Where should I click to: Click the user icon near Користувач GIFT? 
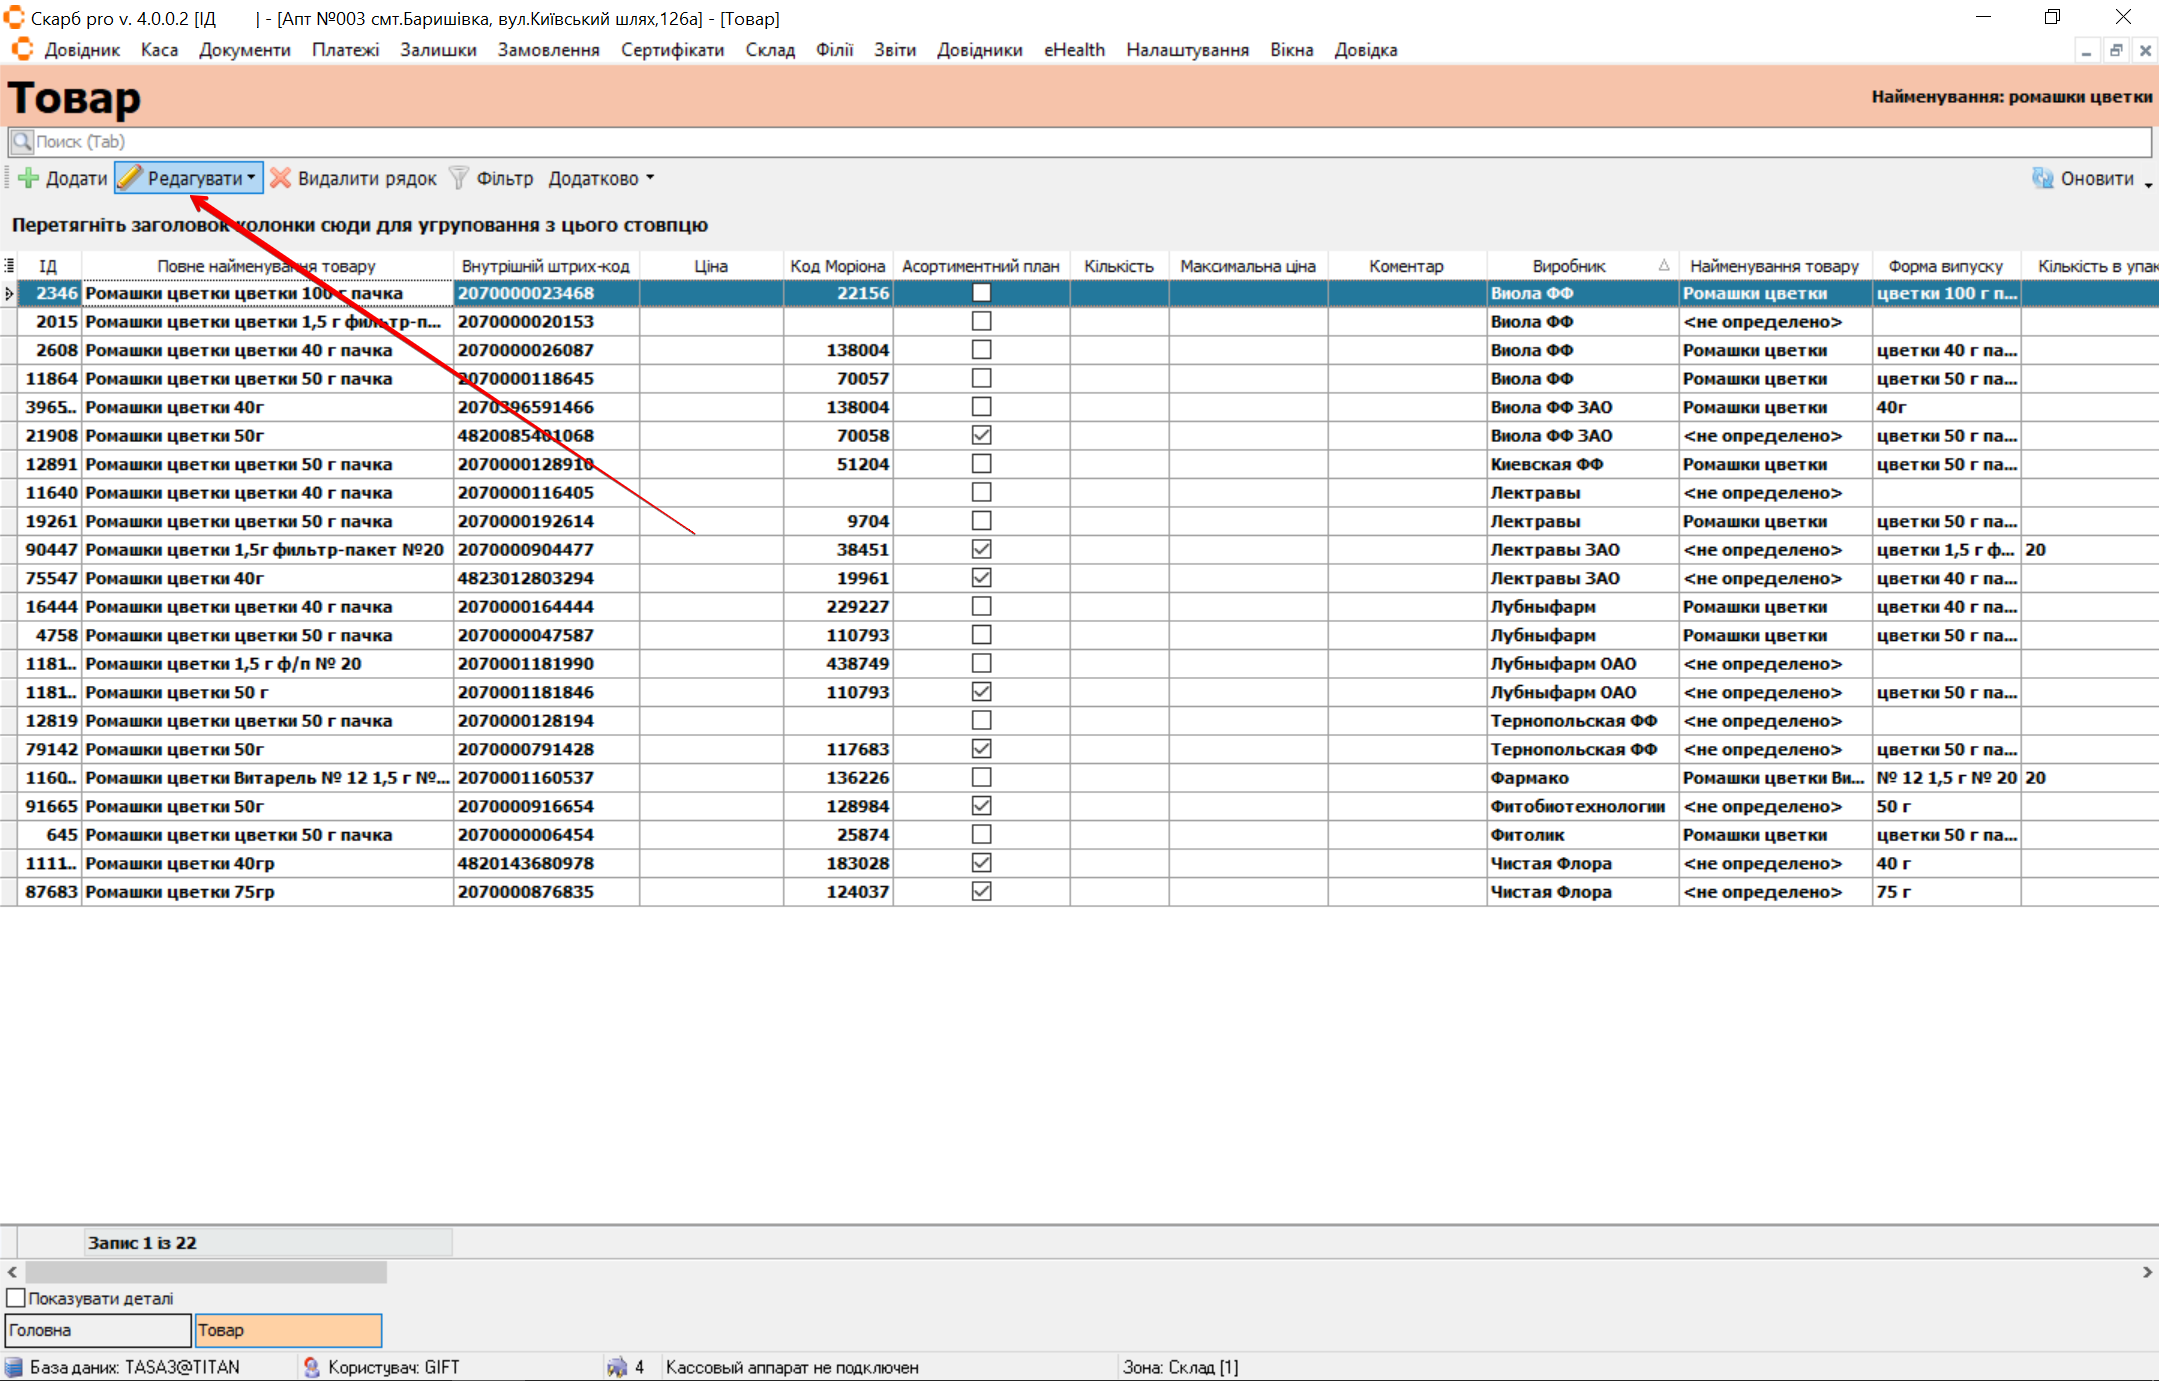[x=311, y=1367]
